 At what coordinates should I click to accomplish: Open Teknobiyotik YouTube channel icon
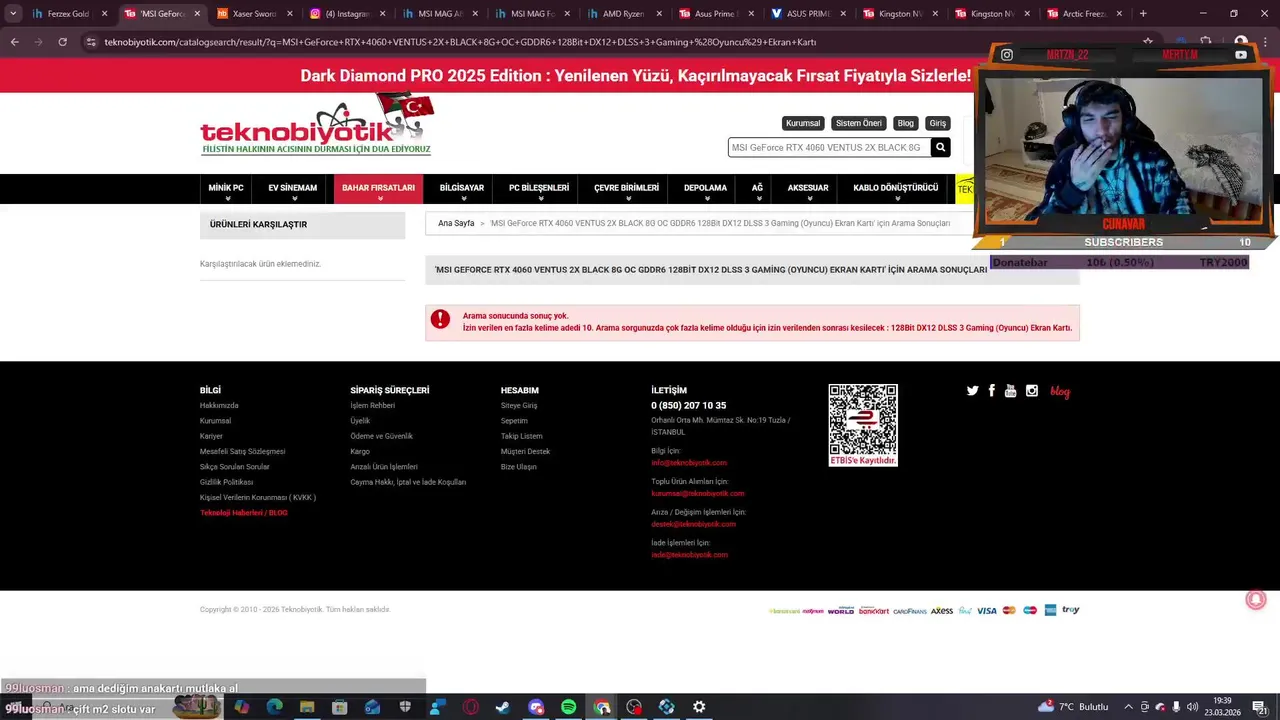click(x=1010, y=391)
